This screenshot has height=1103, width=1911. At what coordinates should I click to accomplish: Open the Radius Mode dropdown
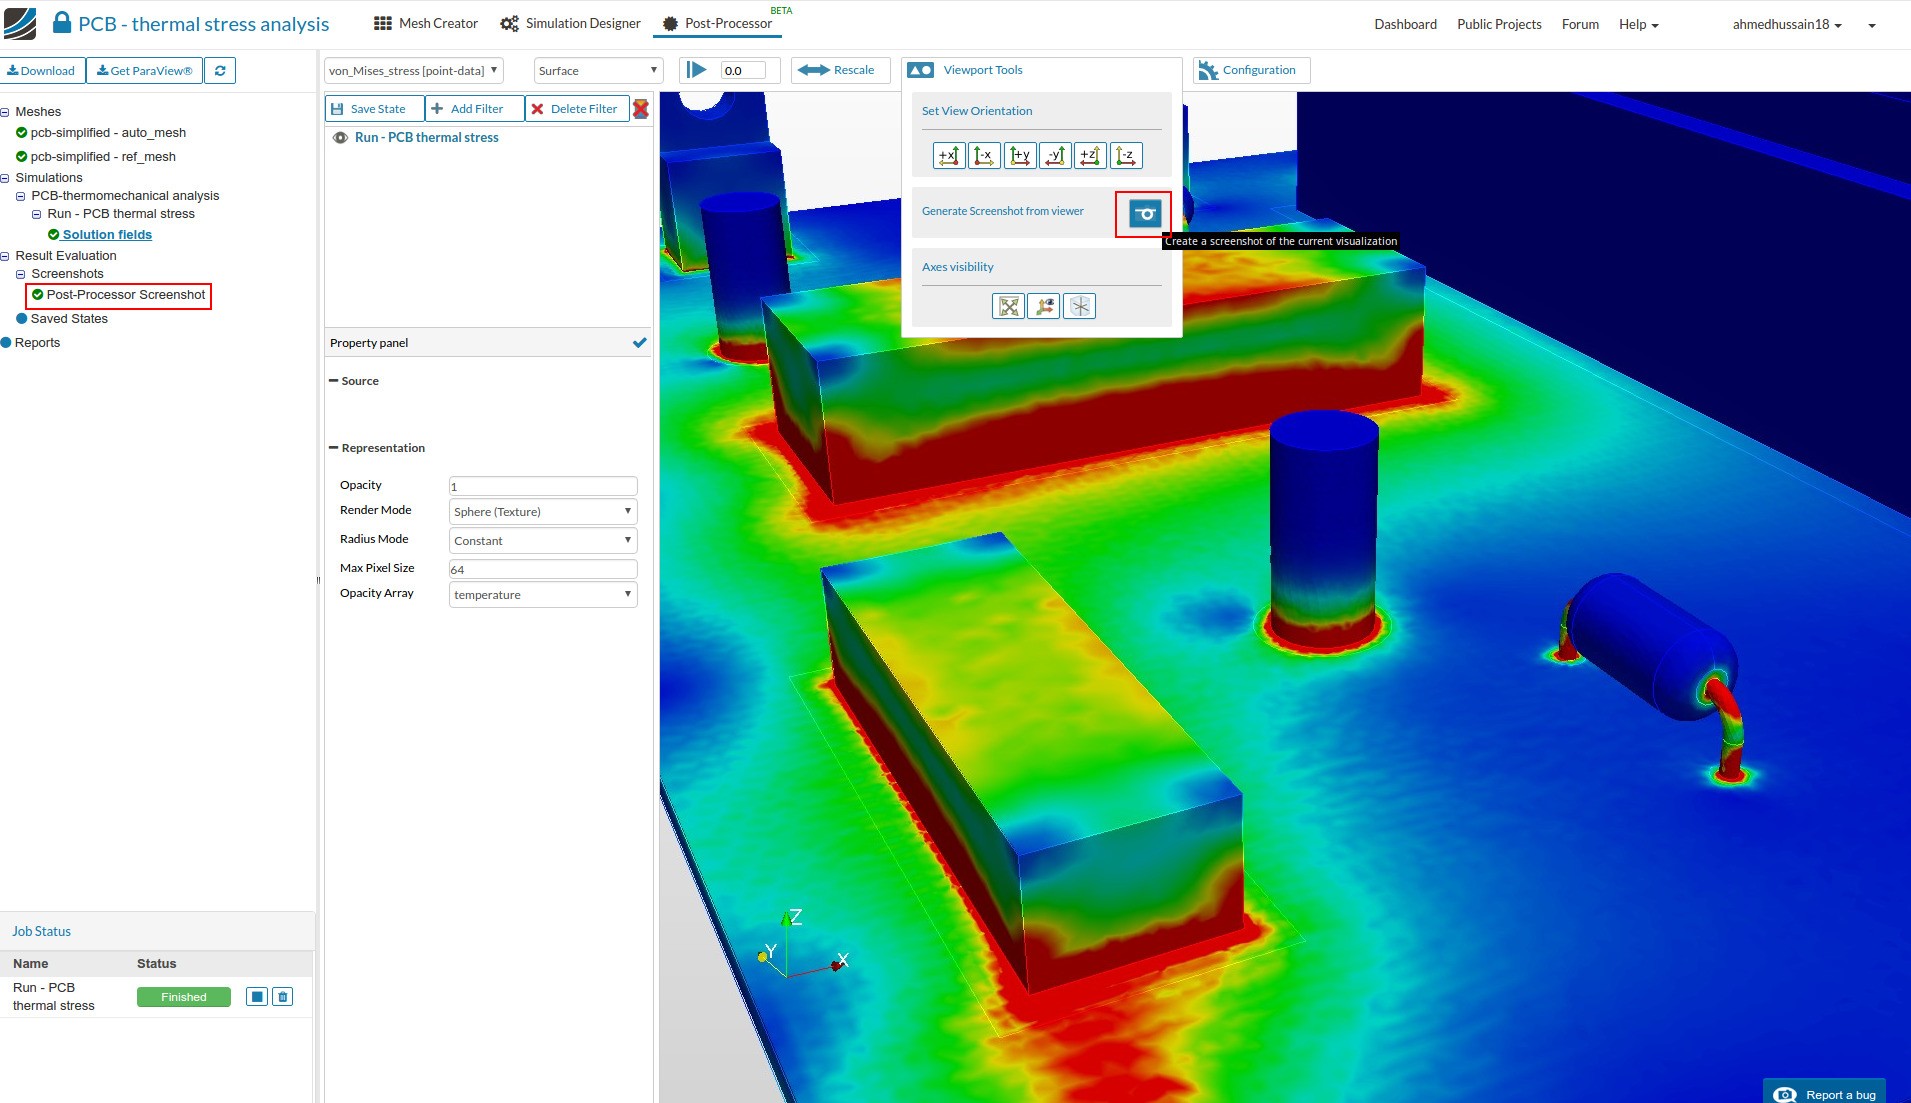click(543, 541)
